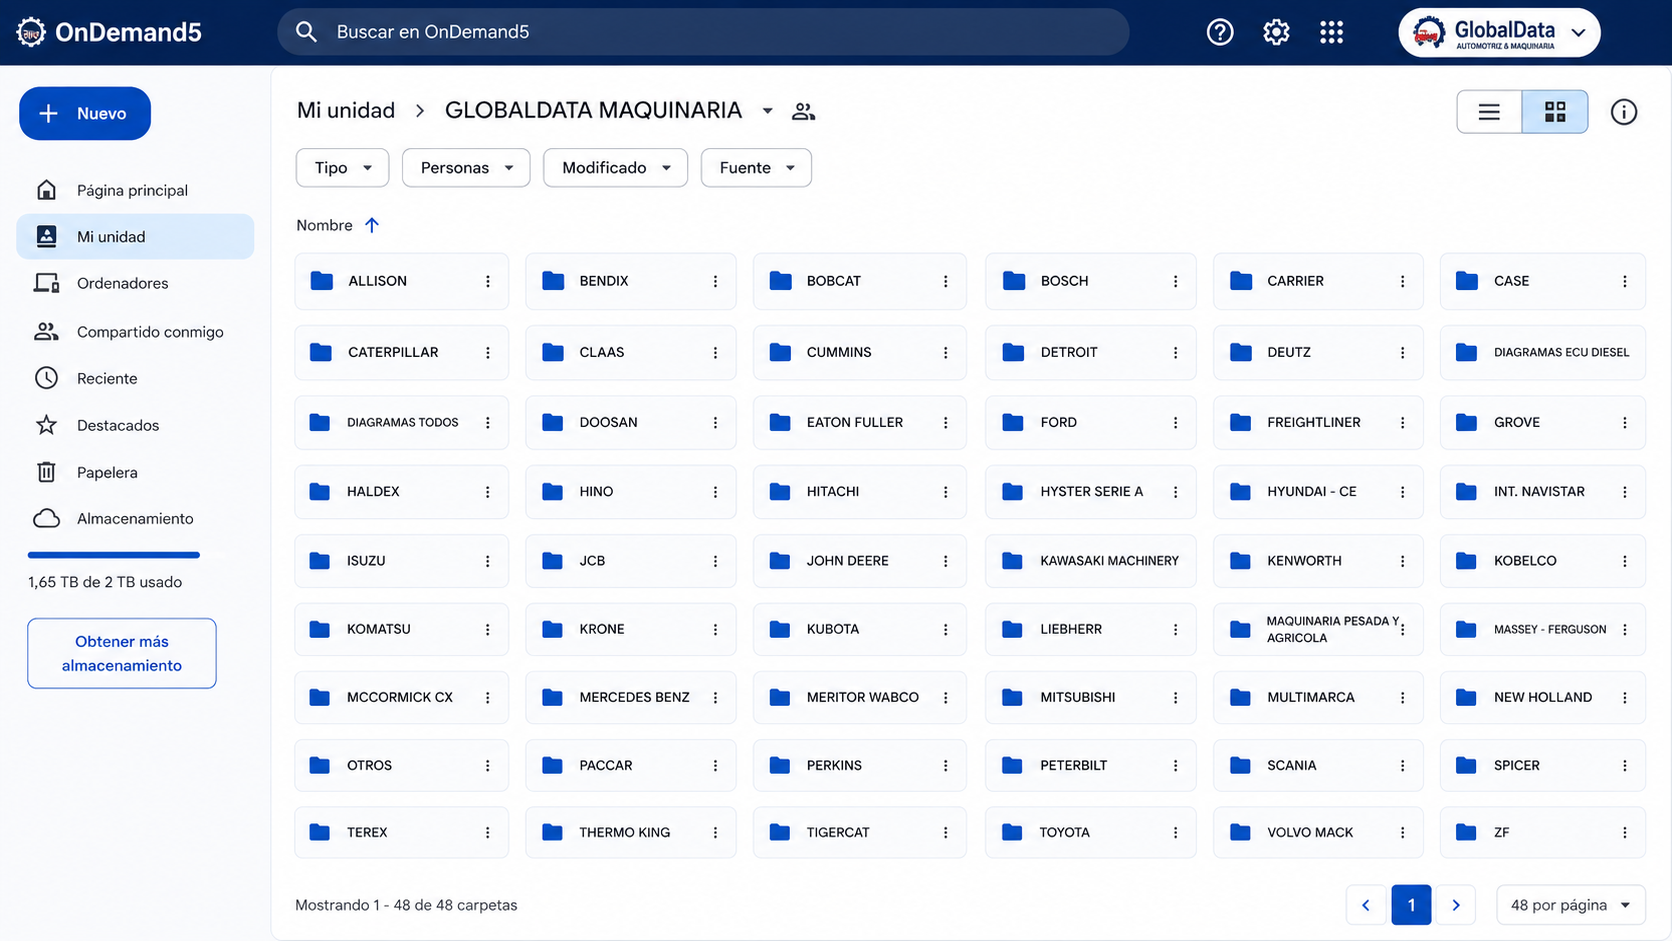1672x941 pixels.
Task: Open the VOLVO MACK folder
Action: [x=1318, y=832]
